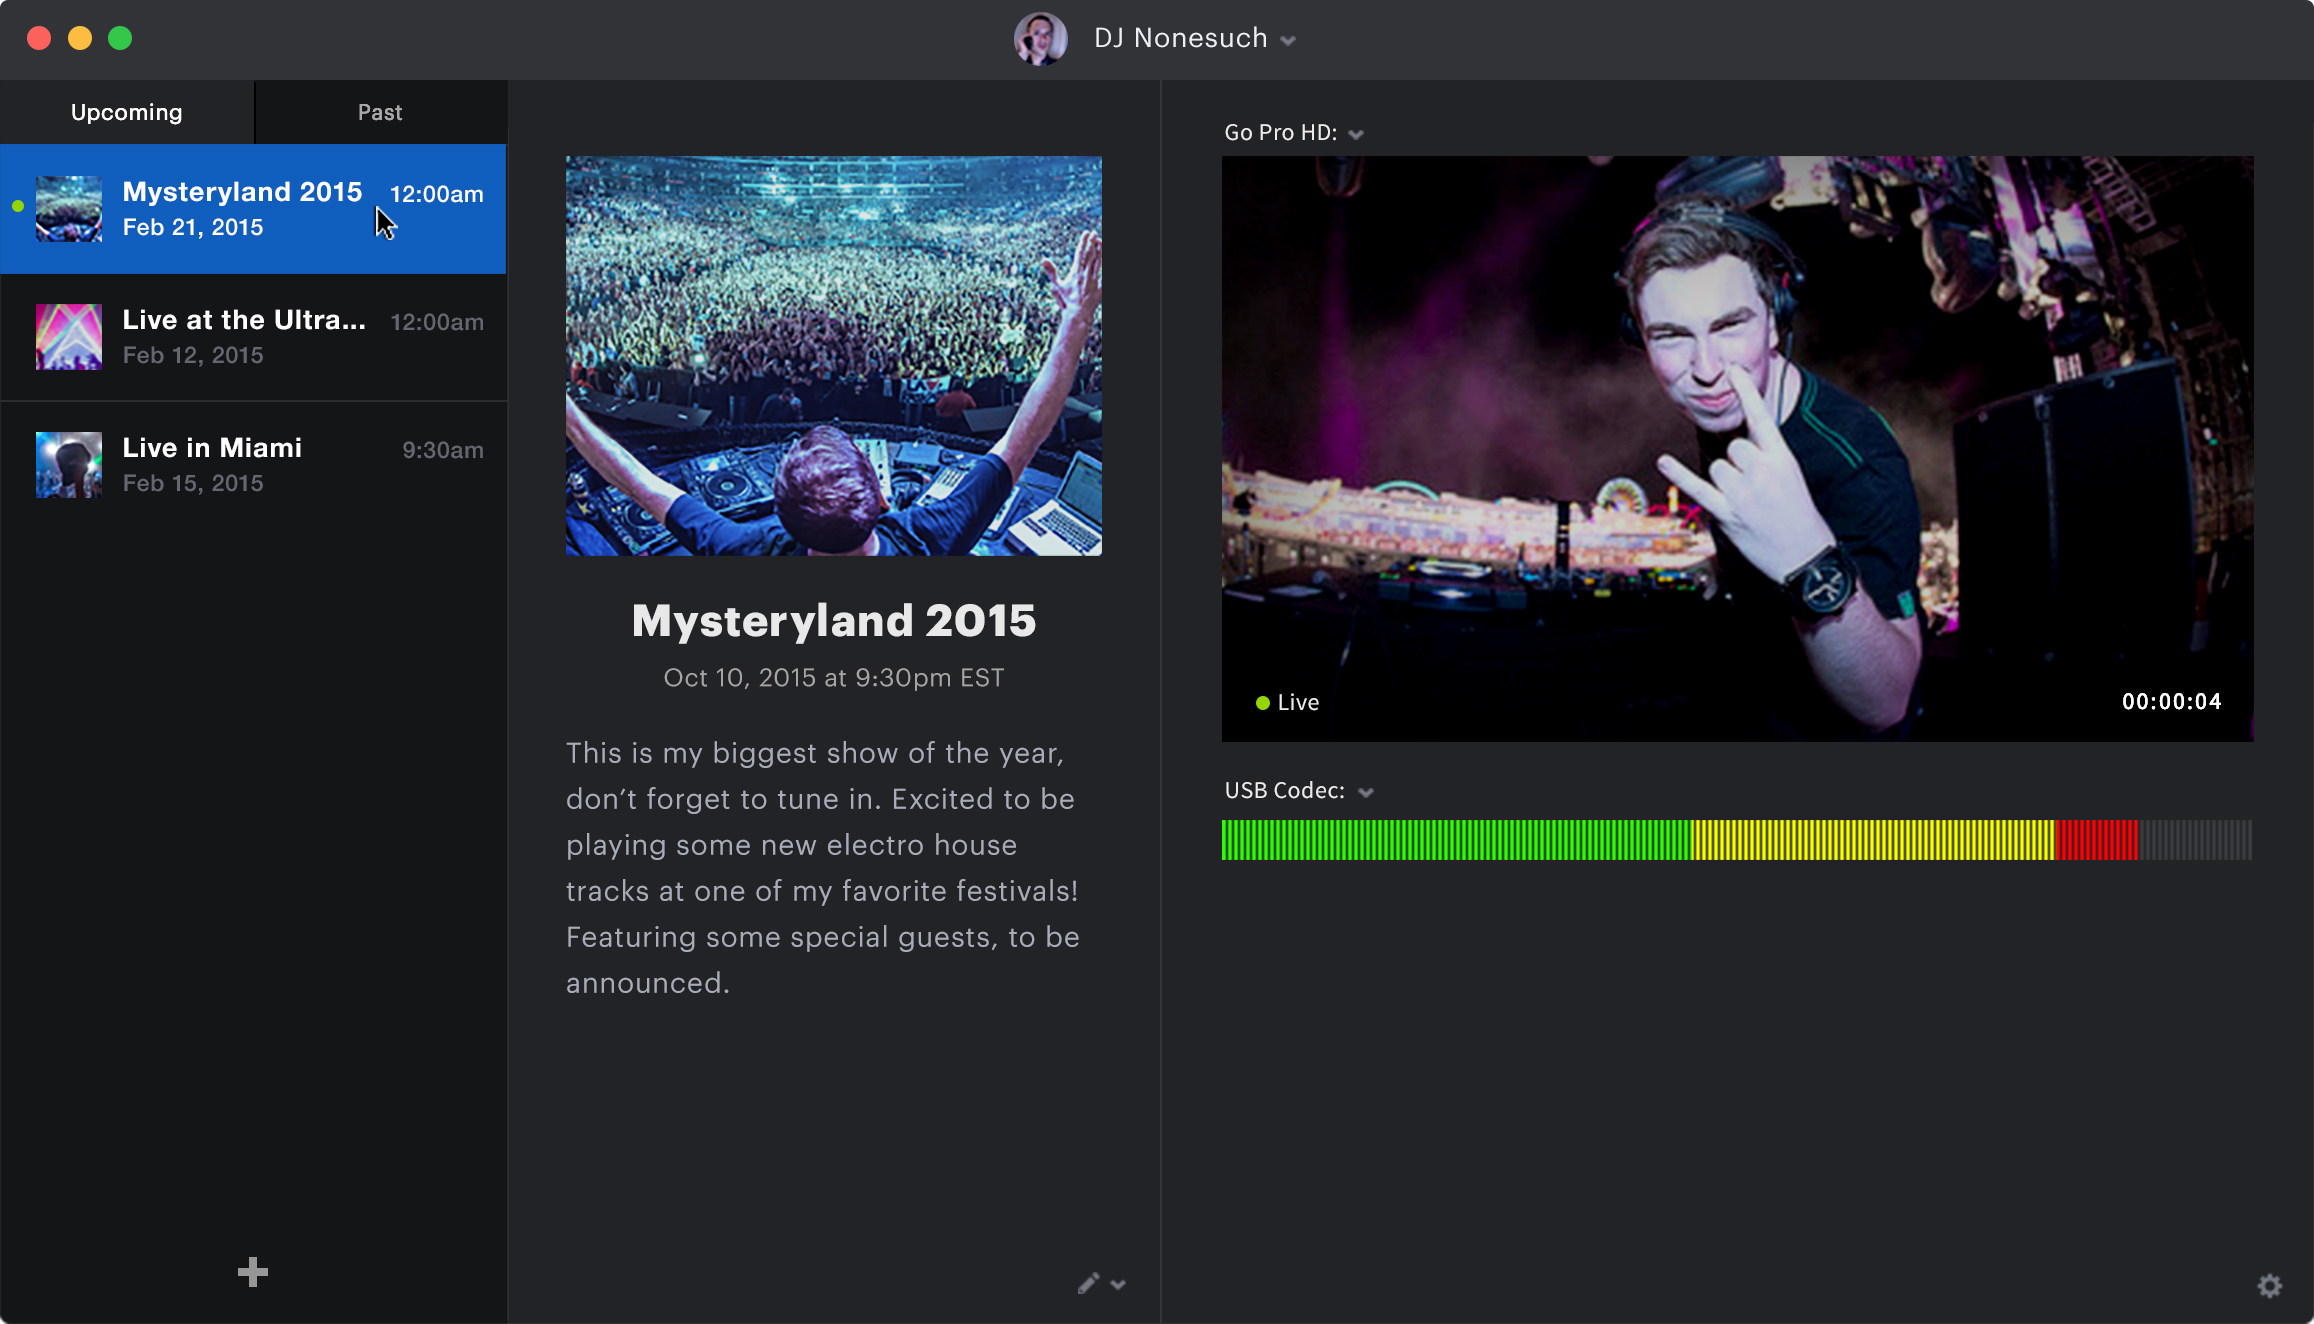This screenshot has width=2314, height=1324.
Task: Click the DJ Nonesuch profile avatar
Action: pyautogui.click(x=1040, y=39)
